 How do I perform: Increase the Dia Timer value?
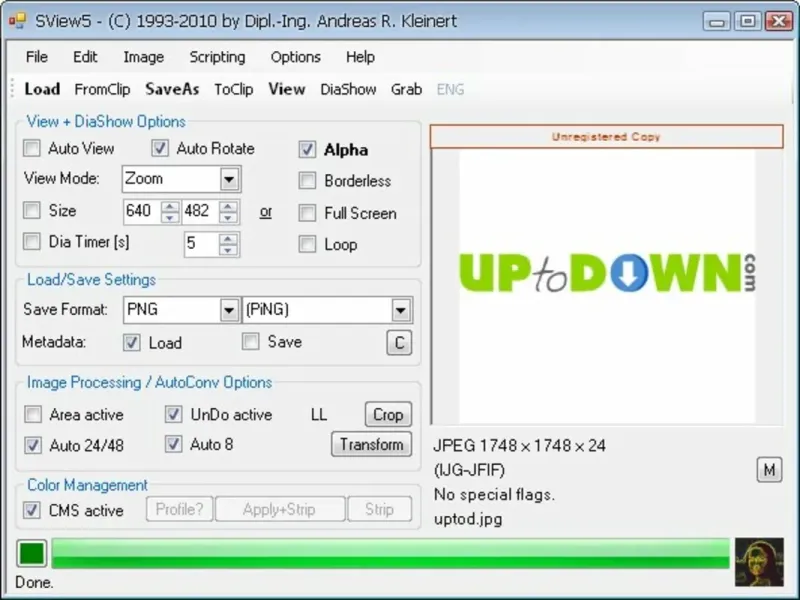pos(228,238)
